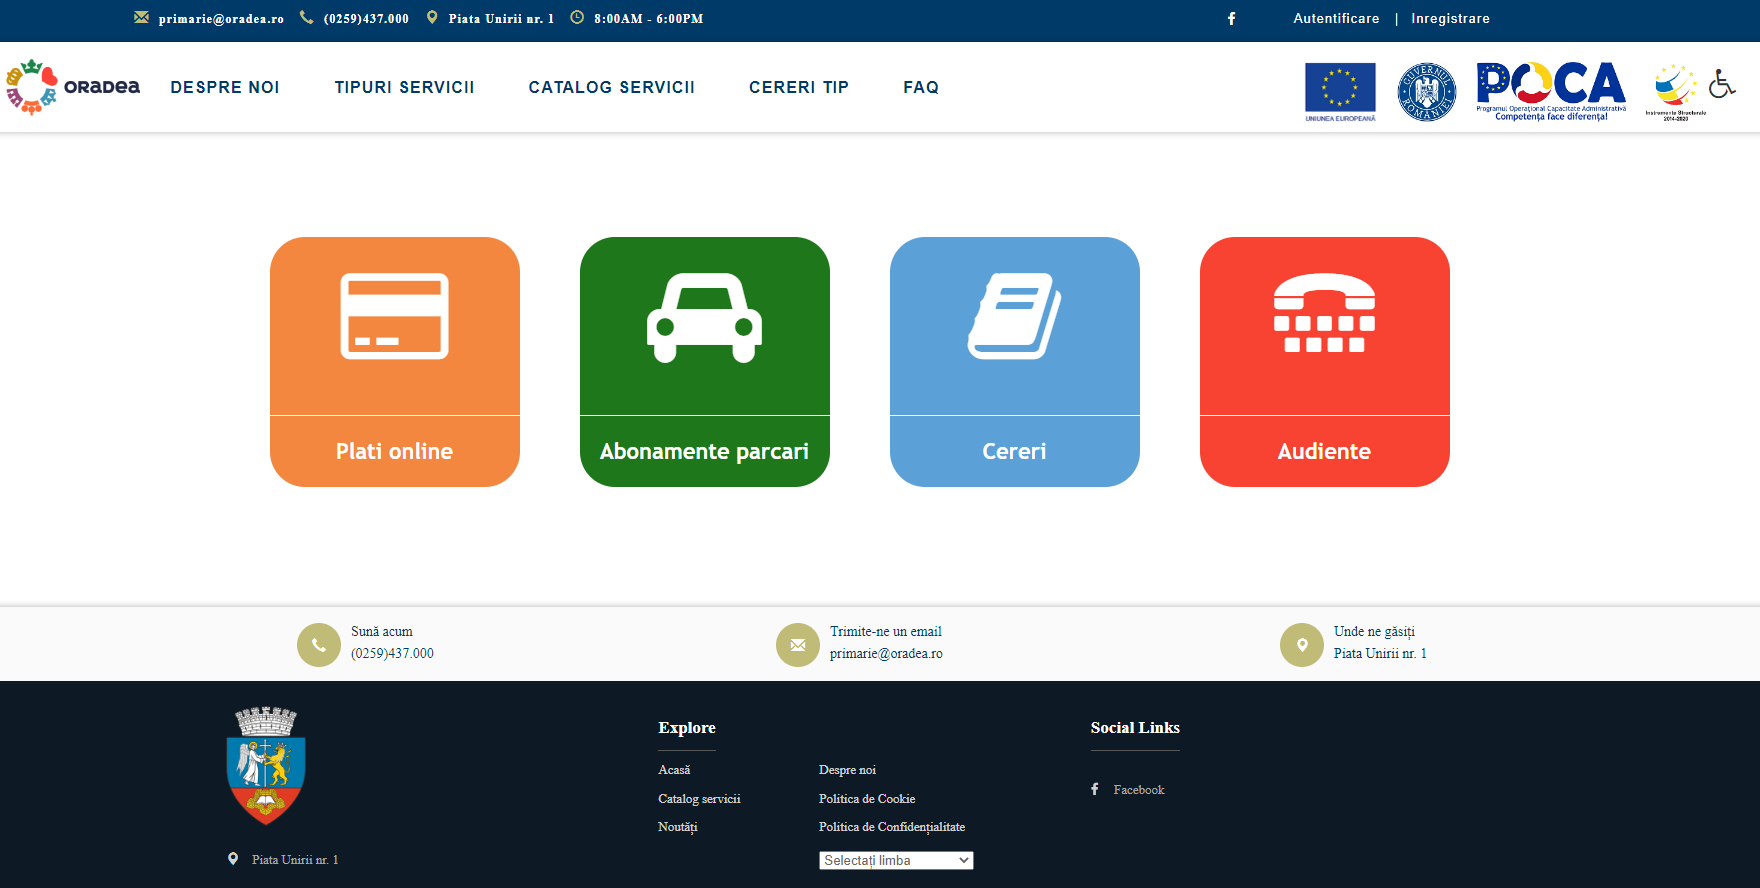Open the Acasă footer link
The height and width of the screenshot is (888, 1760).
[x=674, y=770]
